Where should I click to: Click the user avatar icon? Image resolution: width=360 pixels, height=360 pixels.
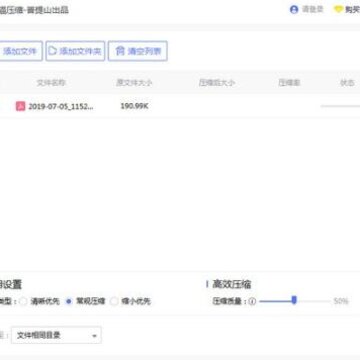[294, 9]
